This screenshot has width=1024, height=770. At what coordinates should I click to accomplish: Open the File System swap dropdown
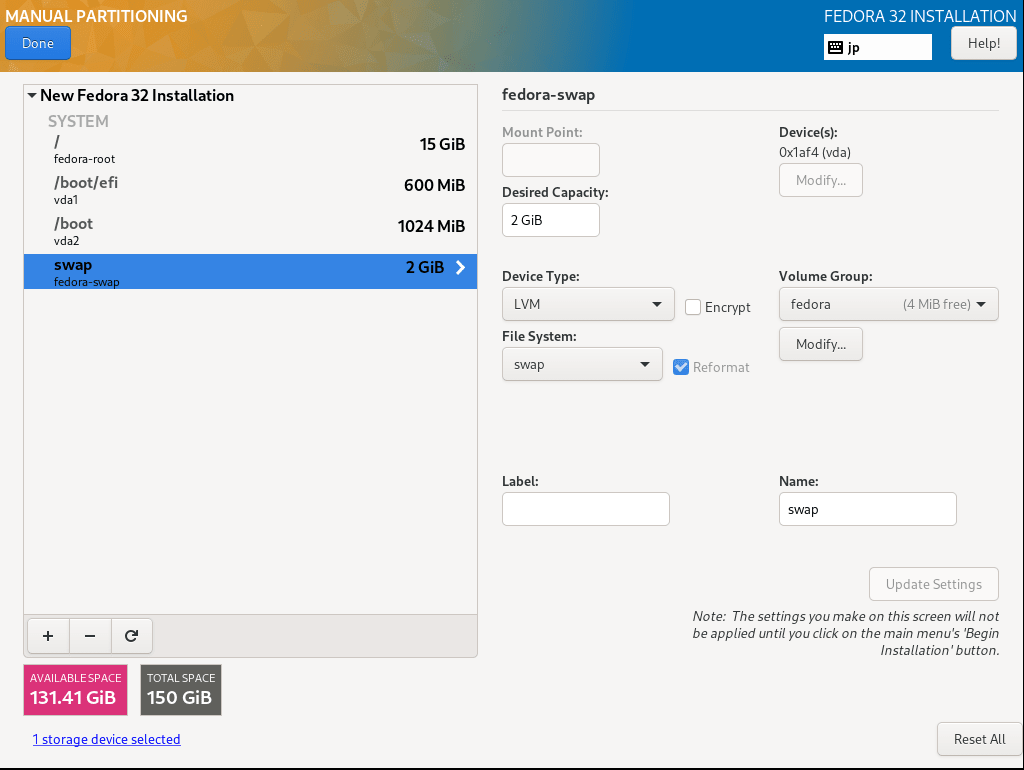pyautogui.click(x=582, y=364)
